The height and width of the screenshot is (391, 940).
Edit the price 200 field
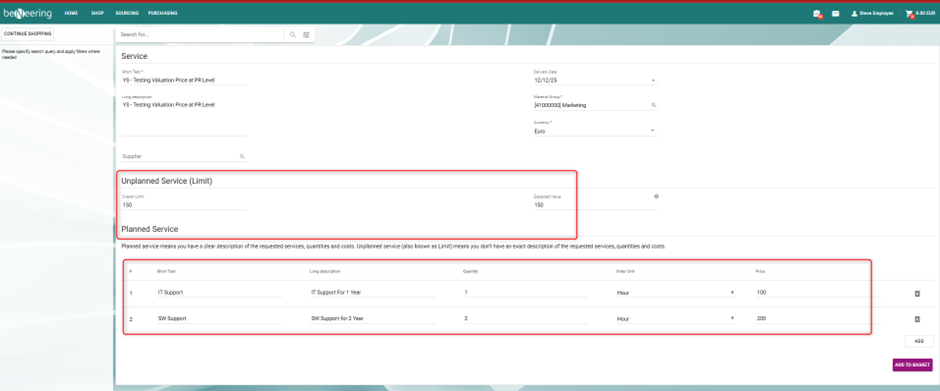point(818,318)
